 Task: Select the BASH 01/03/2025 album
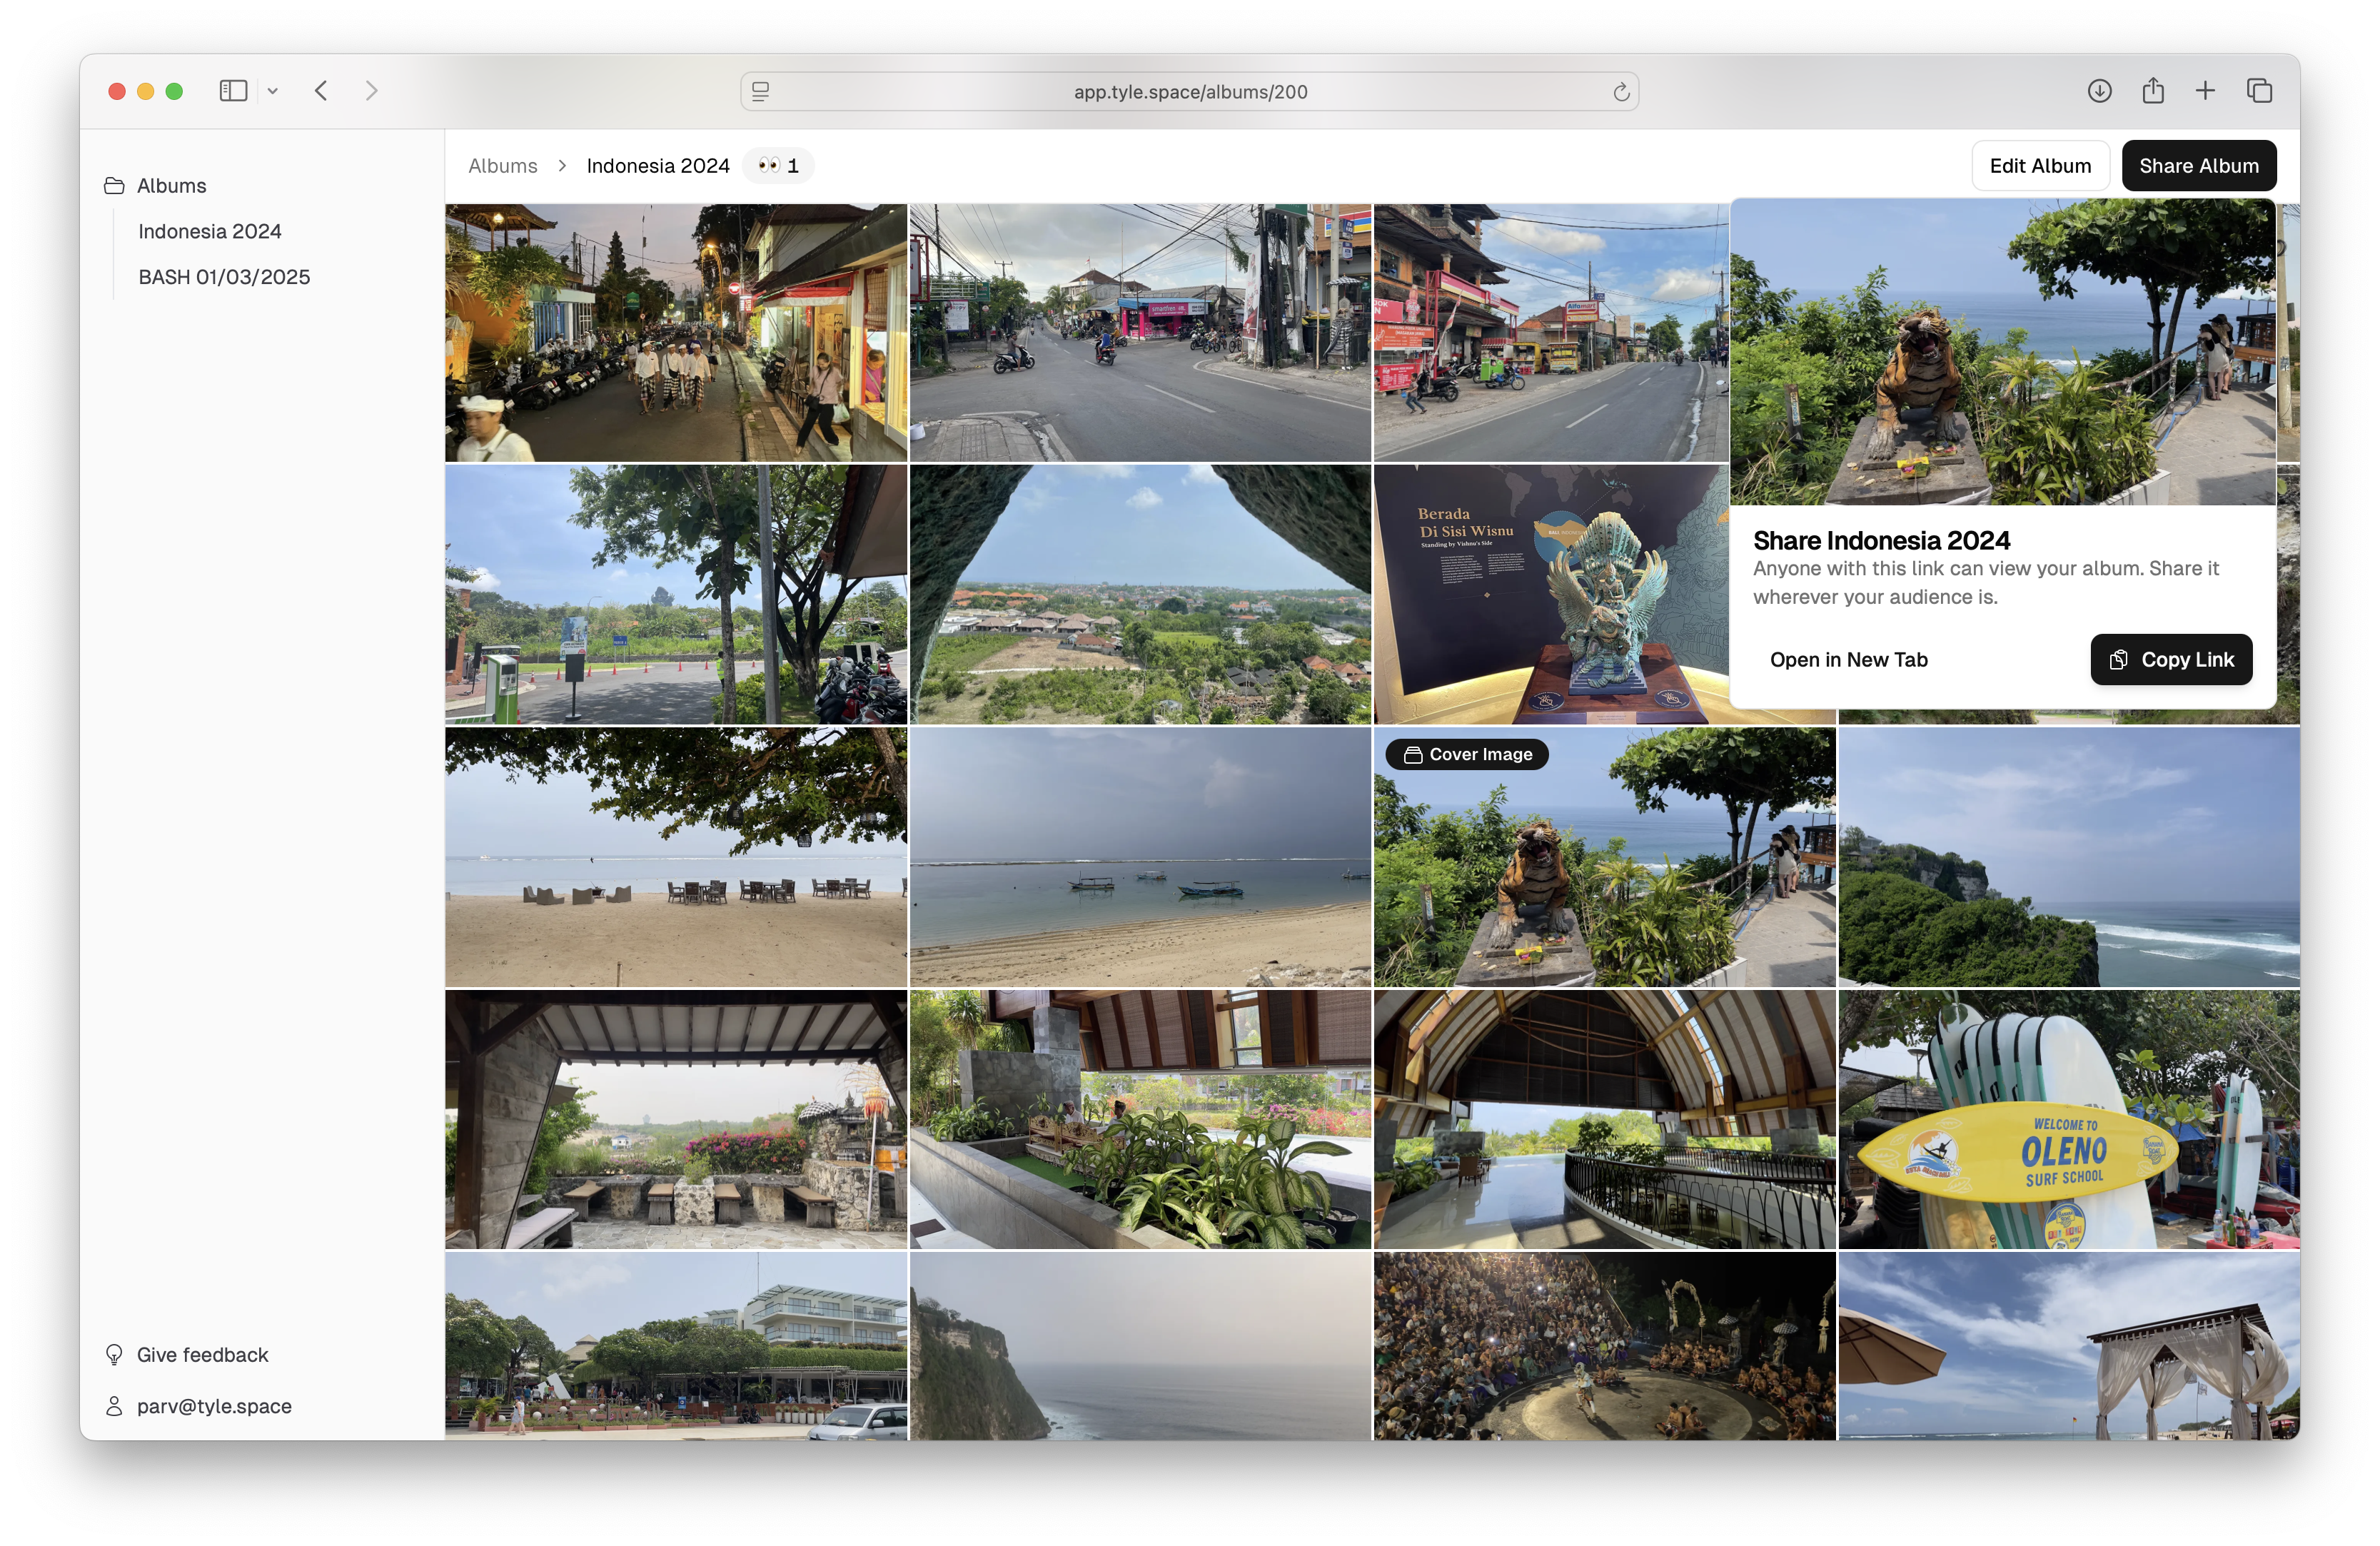pos(224,277)
